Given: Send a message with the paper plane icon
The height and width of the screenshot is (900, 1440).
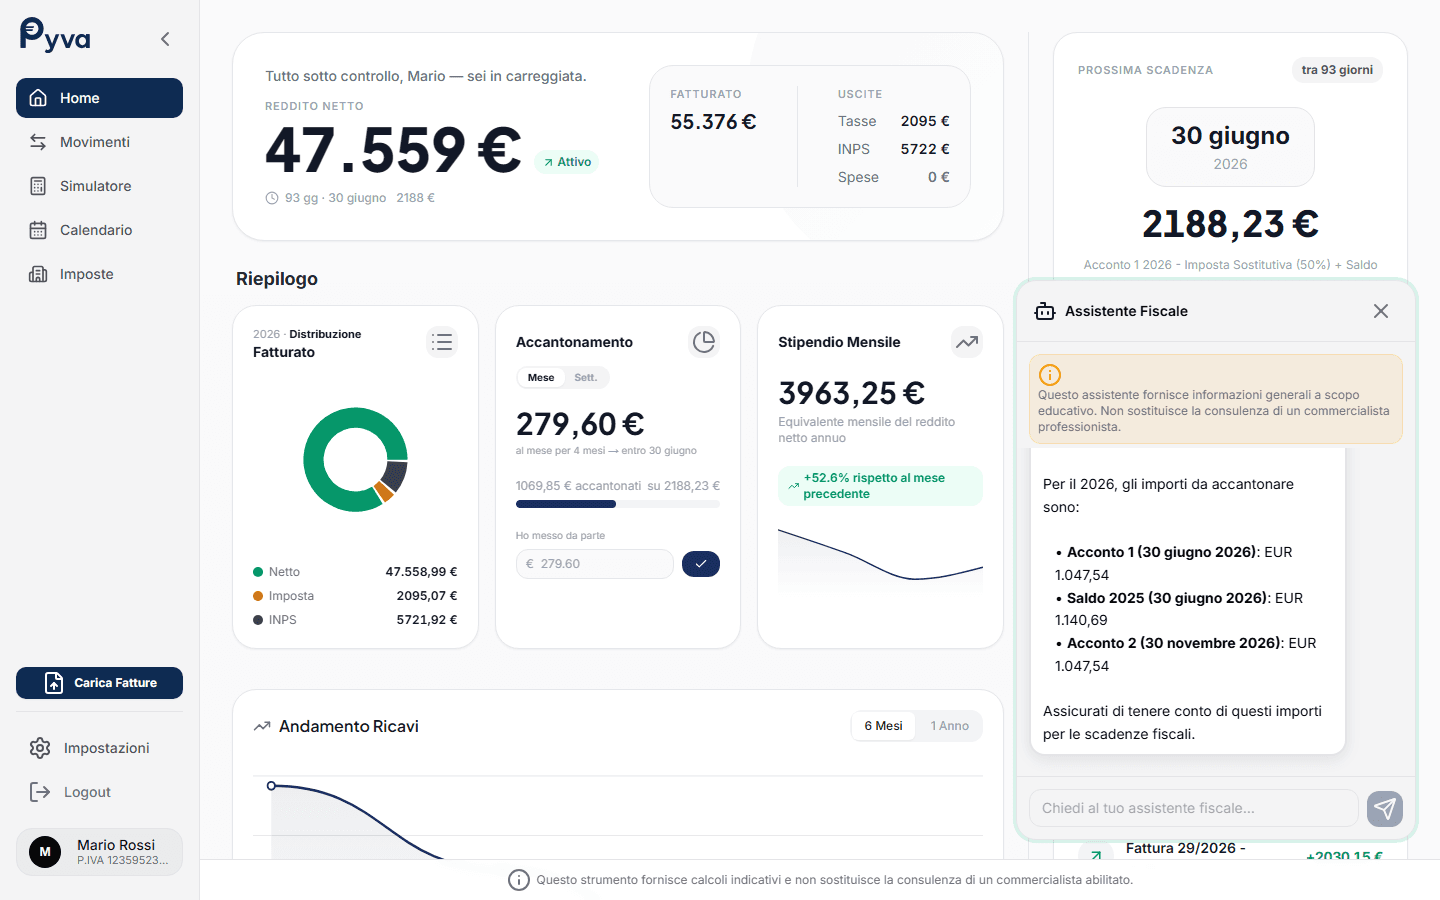Looking at the screenshot, I should coord(1385,809).
